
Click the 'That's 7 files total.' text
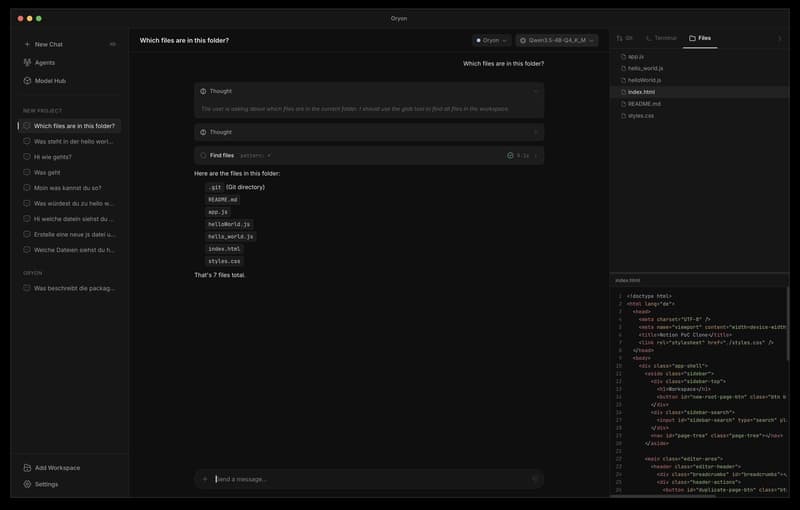pyautogui.click(x=219, y=275)
